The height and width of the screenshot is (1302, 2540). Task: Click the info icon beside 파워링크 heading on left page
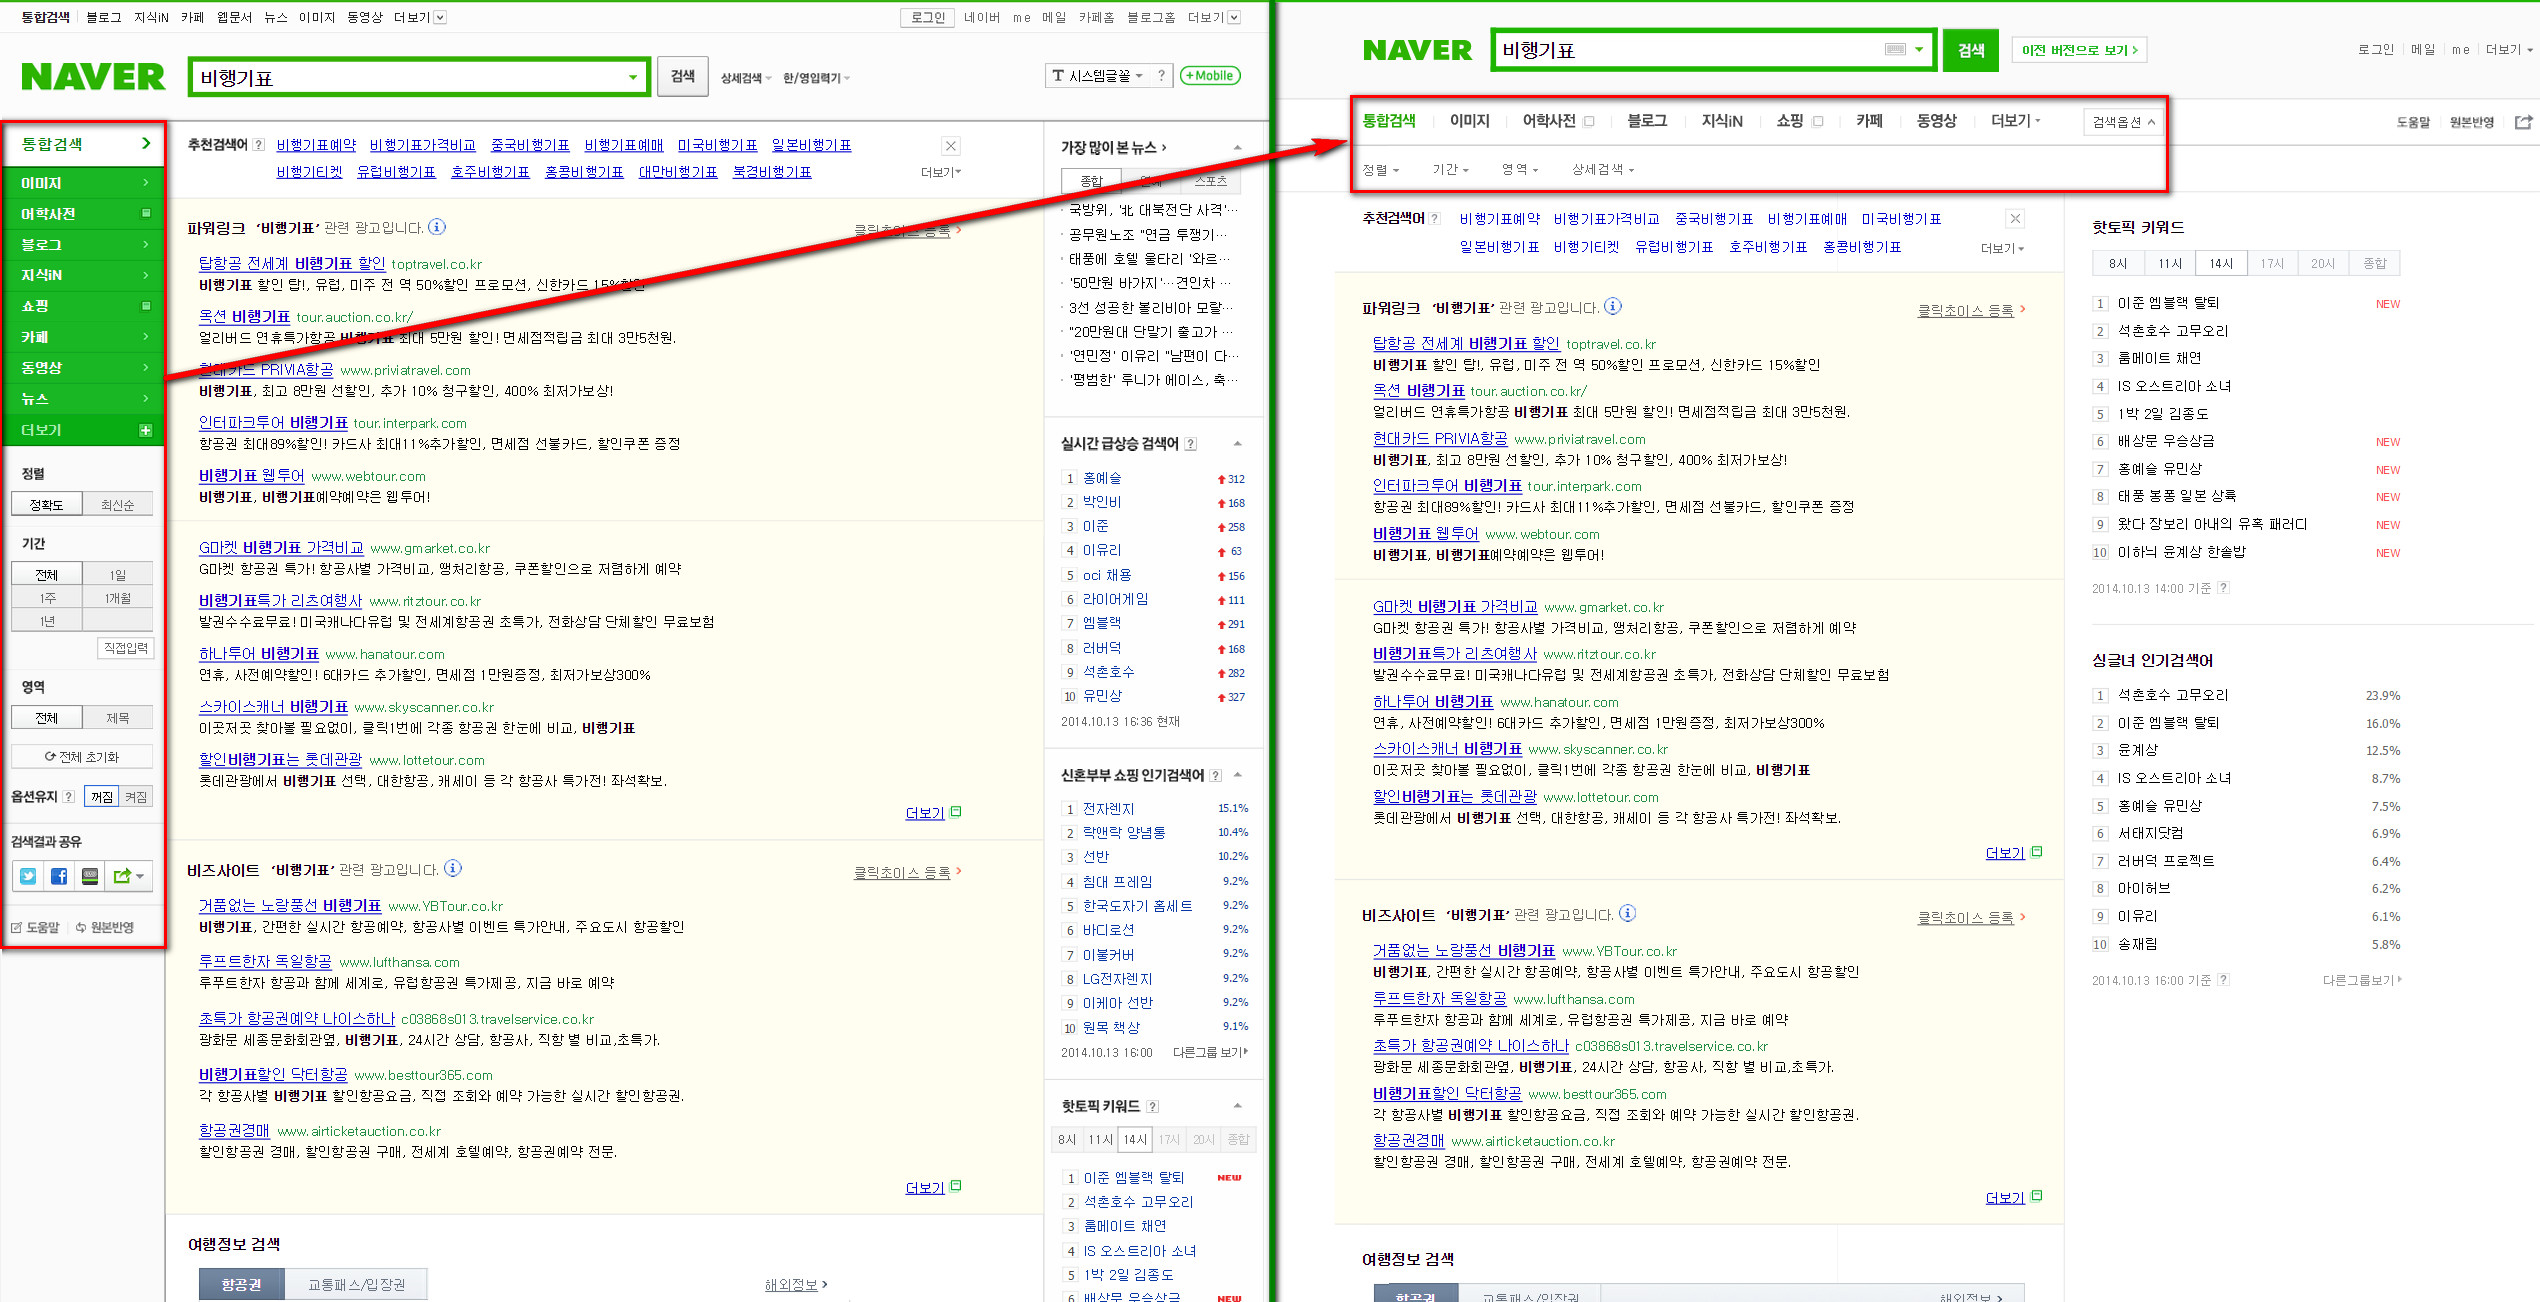coord(437,227)
